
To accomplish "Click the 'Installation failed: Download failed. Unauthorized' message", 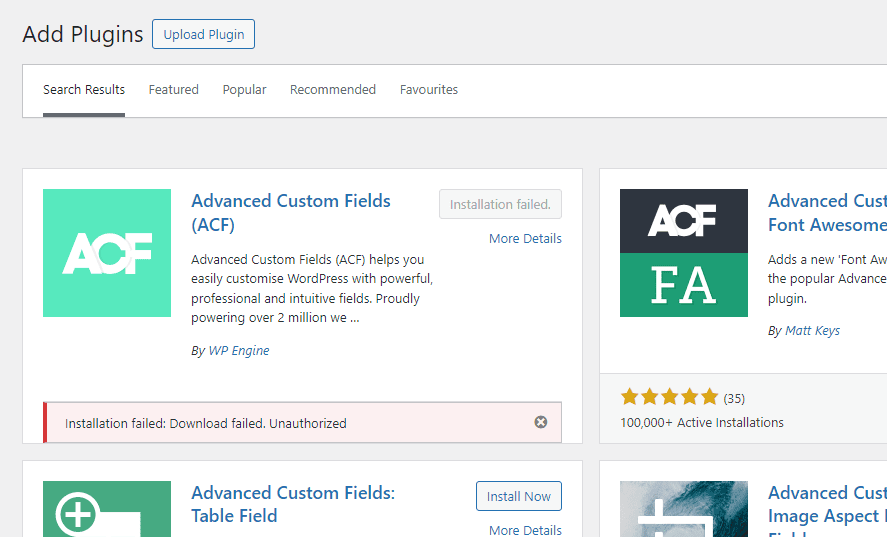I will pyautogui.click(x=205, y=423).
